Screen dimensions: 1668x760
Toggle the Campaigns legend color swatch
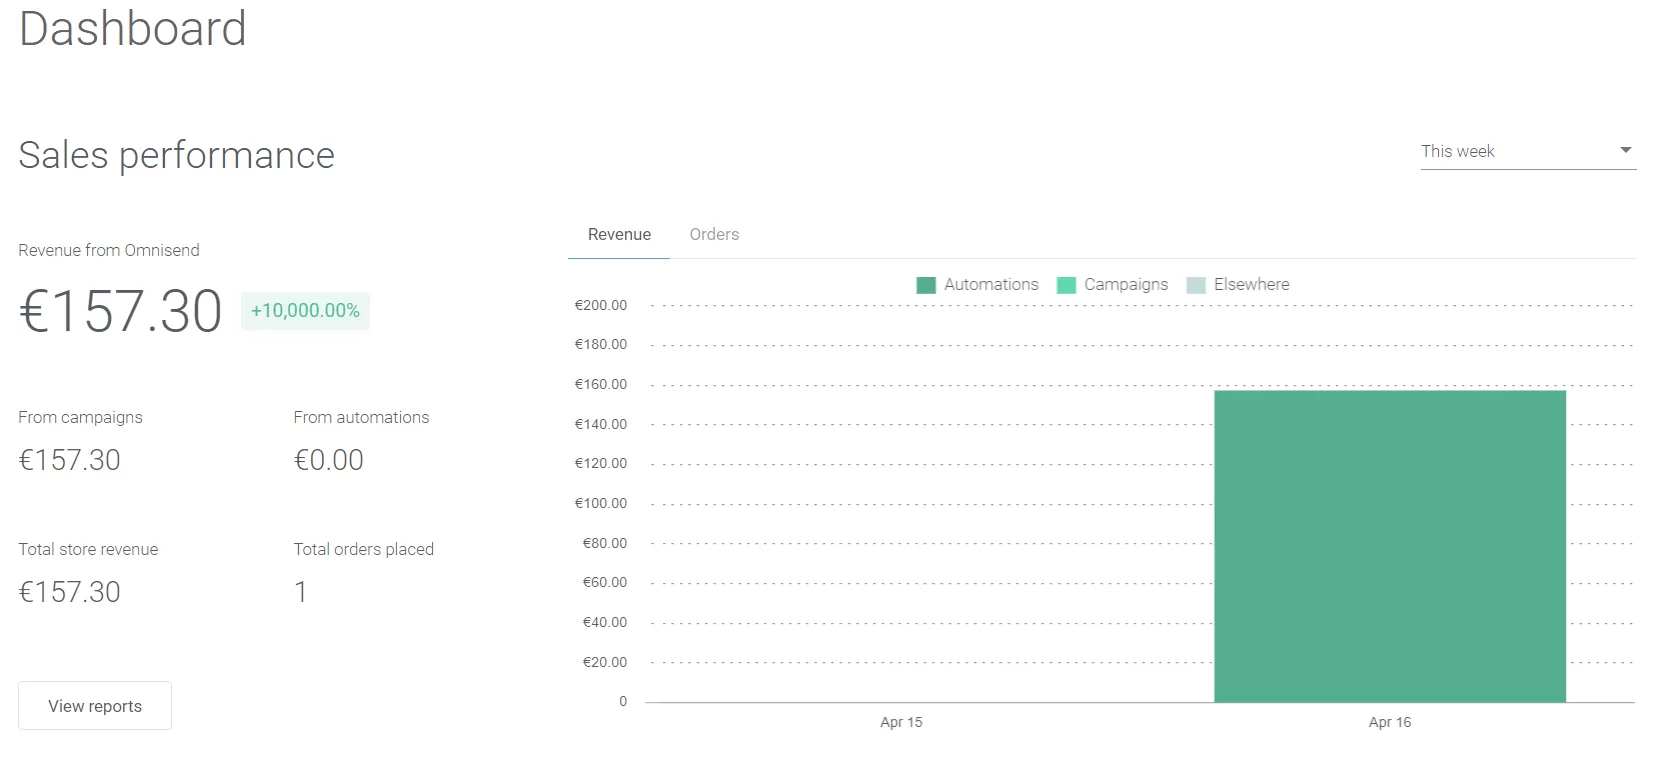click(1066, 285)
